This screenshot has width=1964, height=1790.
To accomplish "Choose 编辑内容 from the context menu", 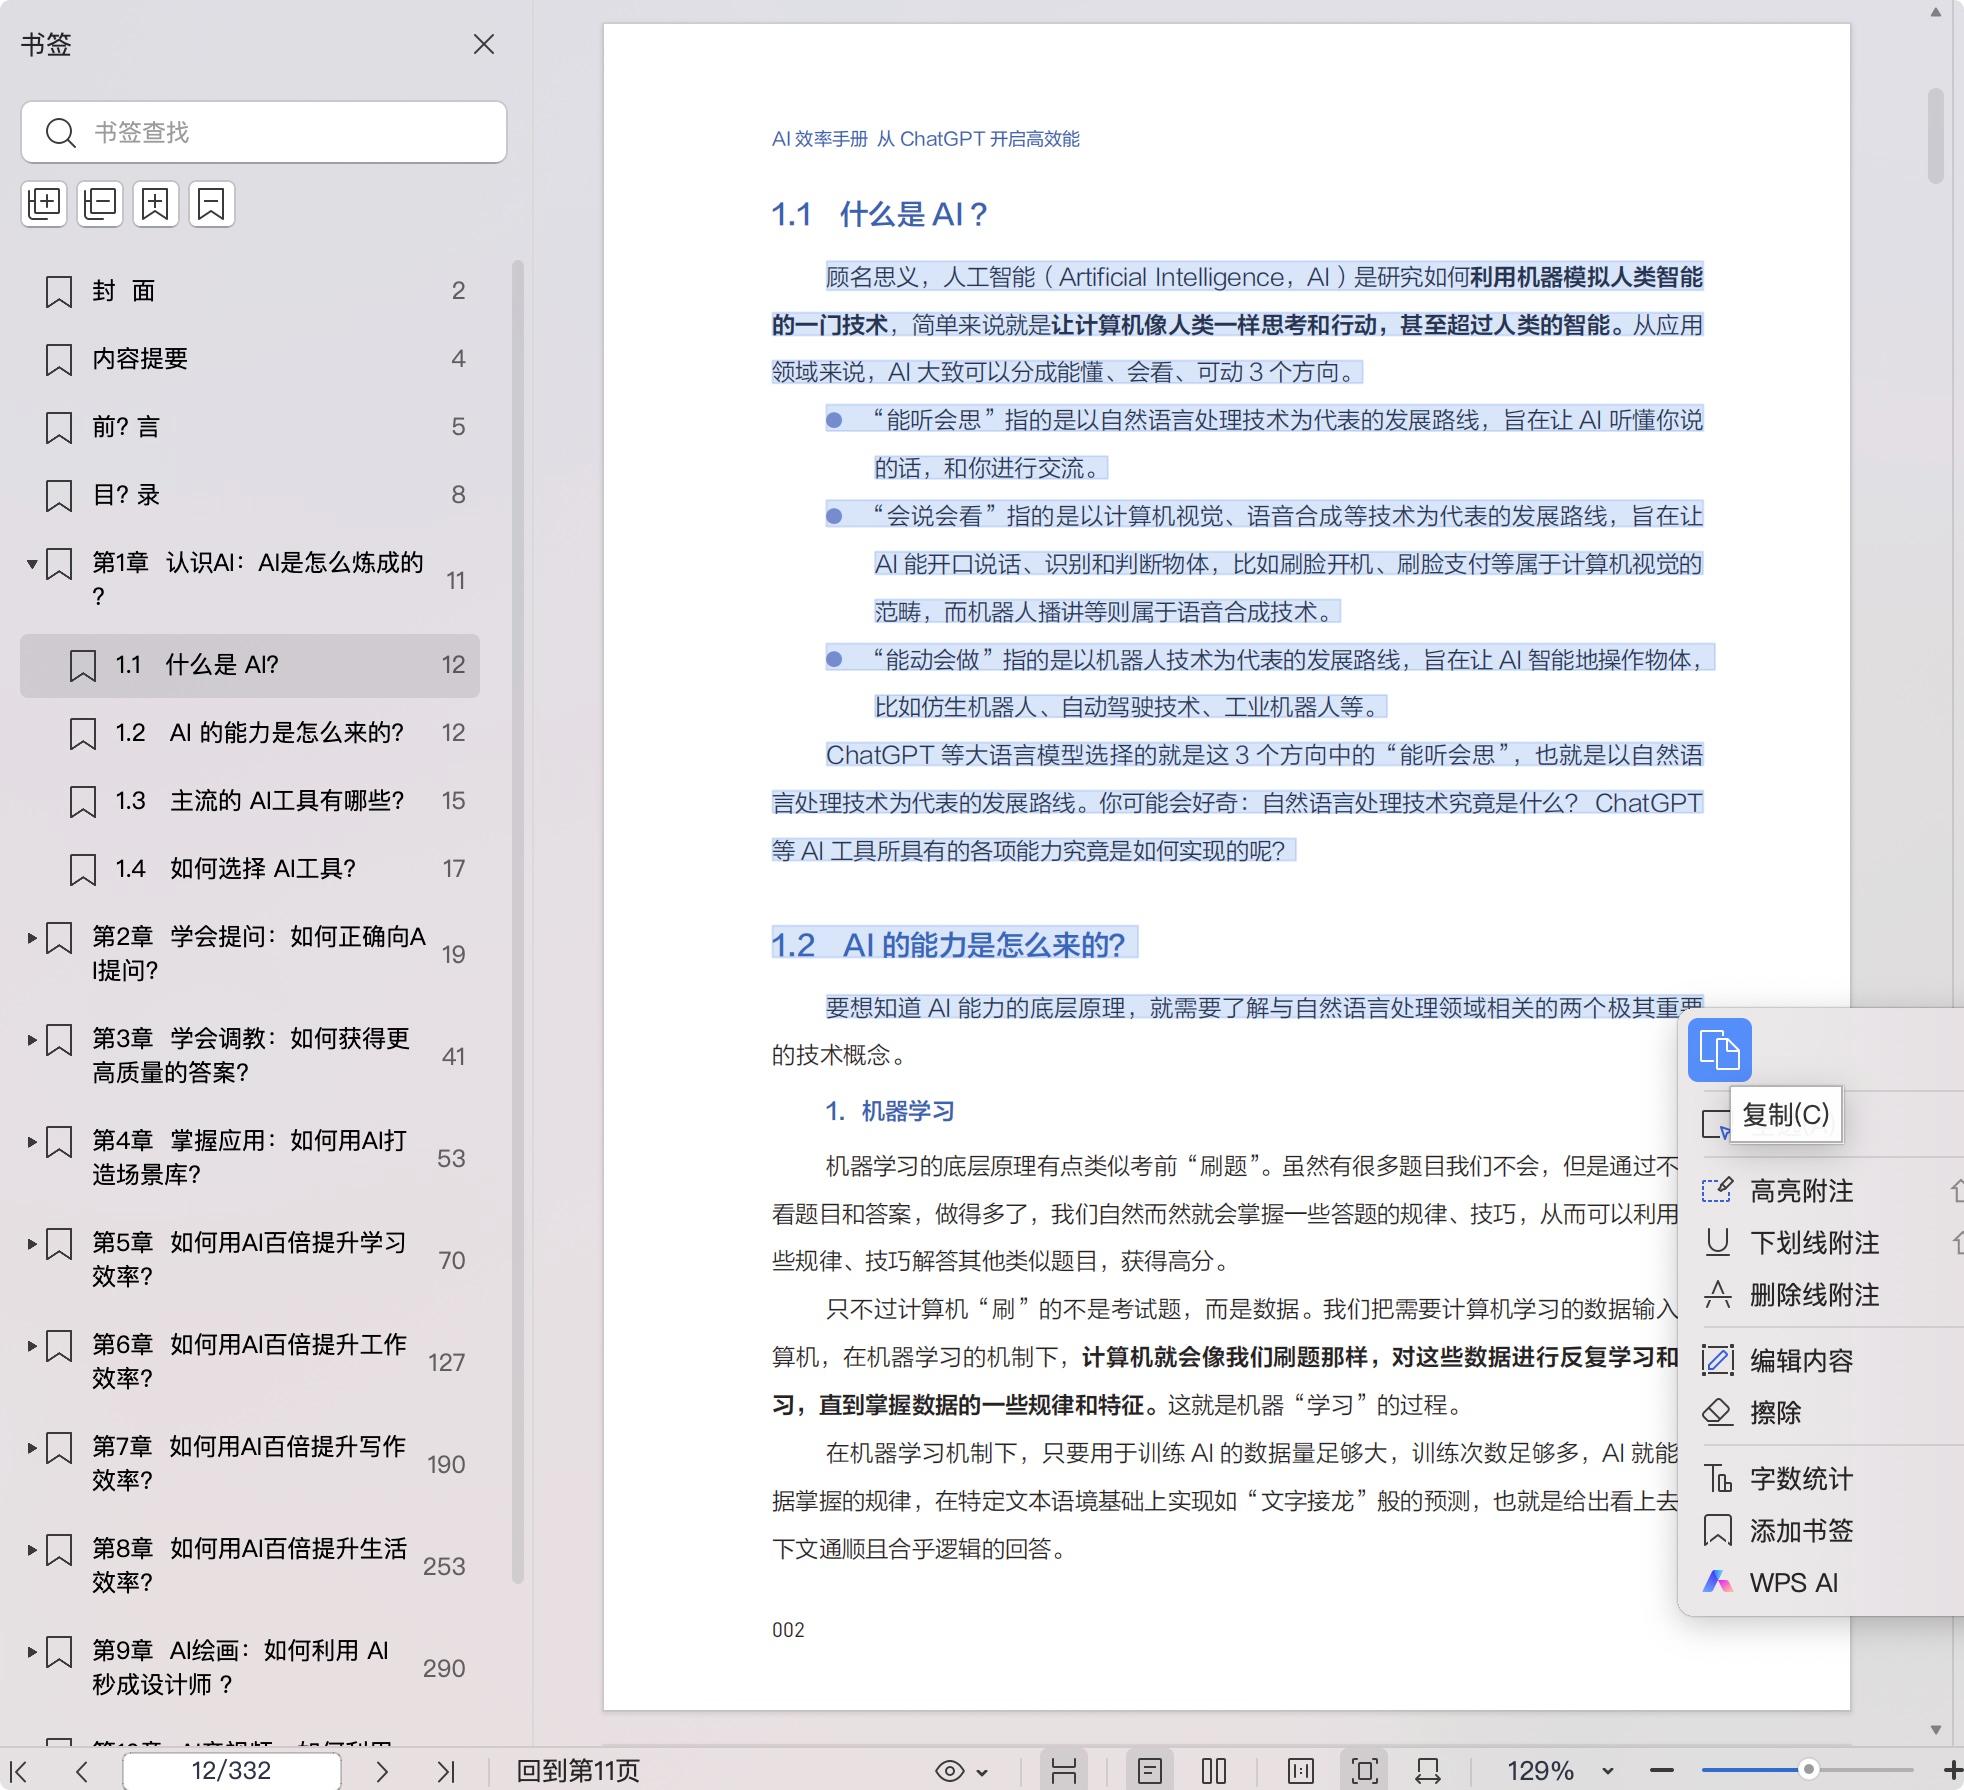I will coord(1820,1361).
